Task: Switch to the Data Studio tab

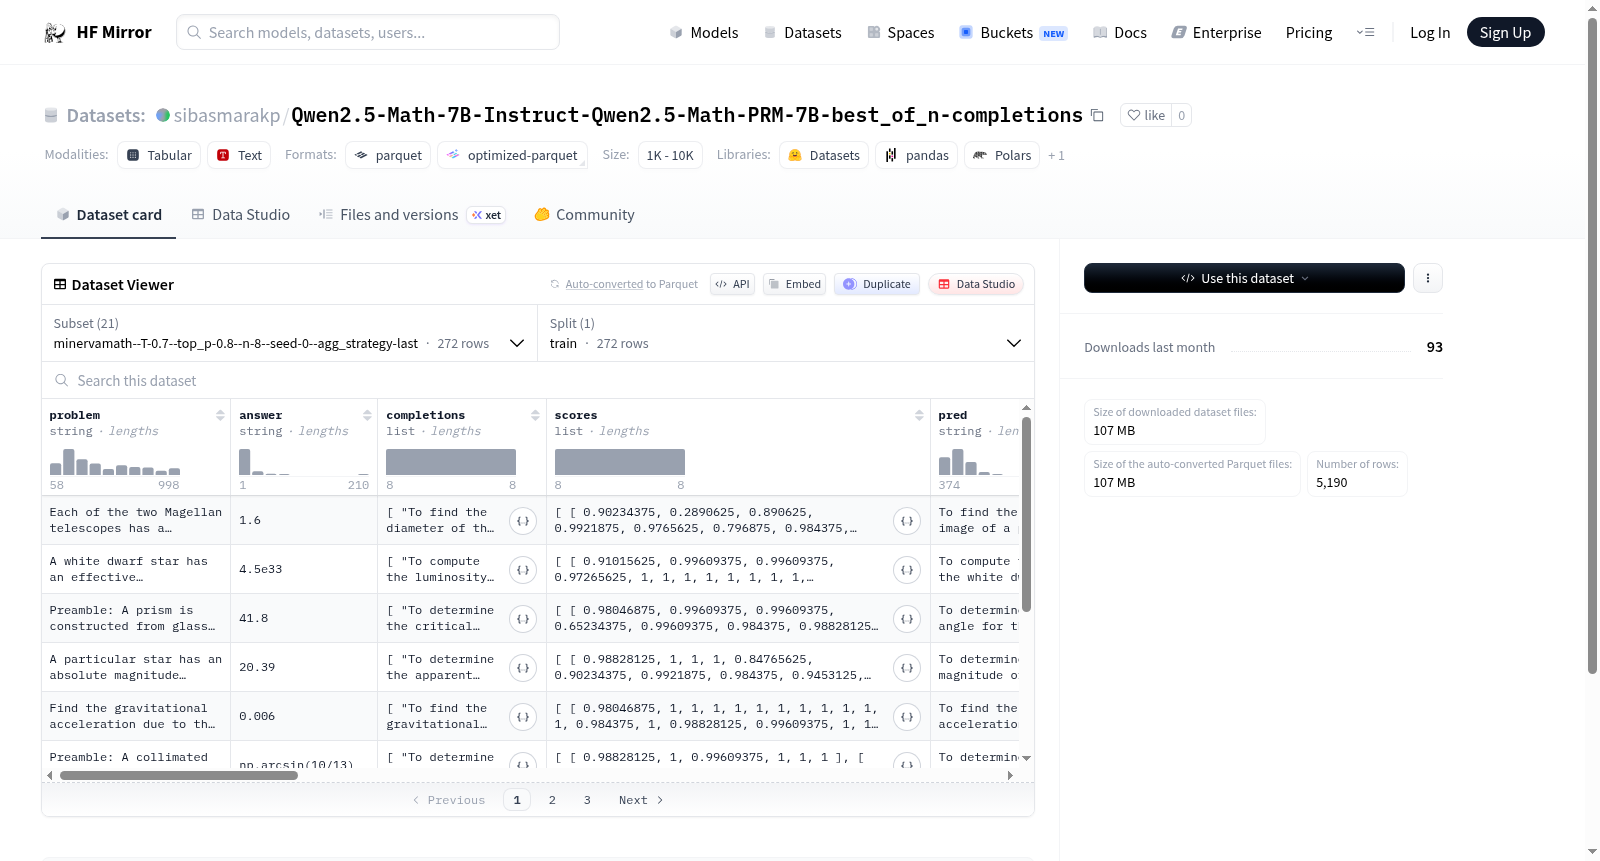Action: pyautogui.click(x=241, y=215)
